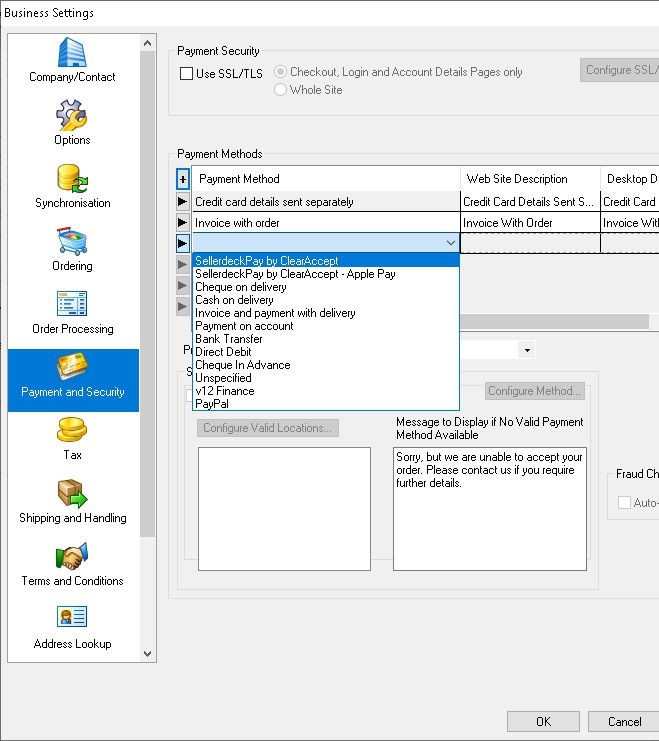Select the Credit card details sent separately cell

[326, 202]
